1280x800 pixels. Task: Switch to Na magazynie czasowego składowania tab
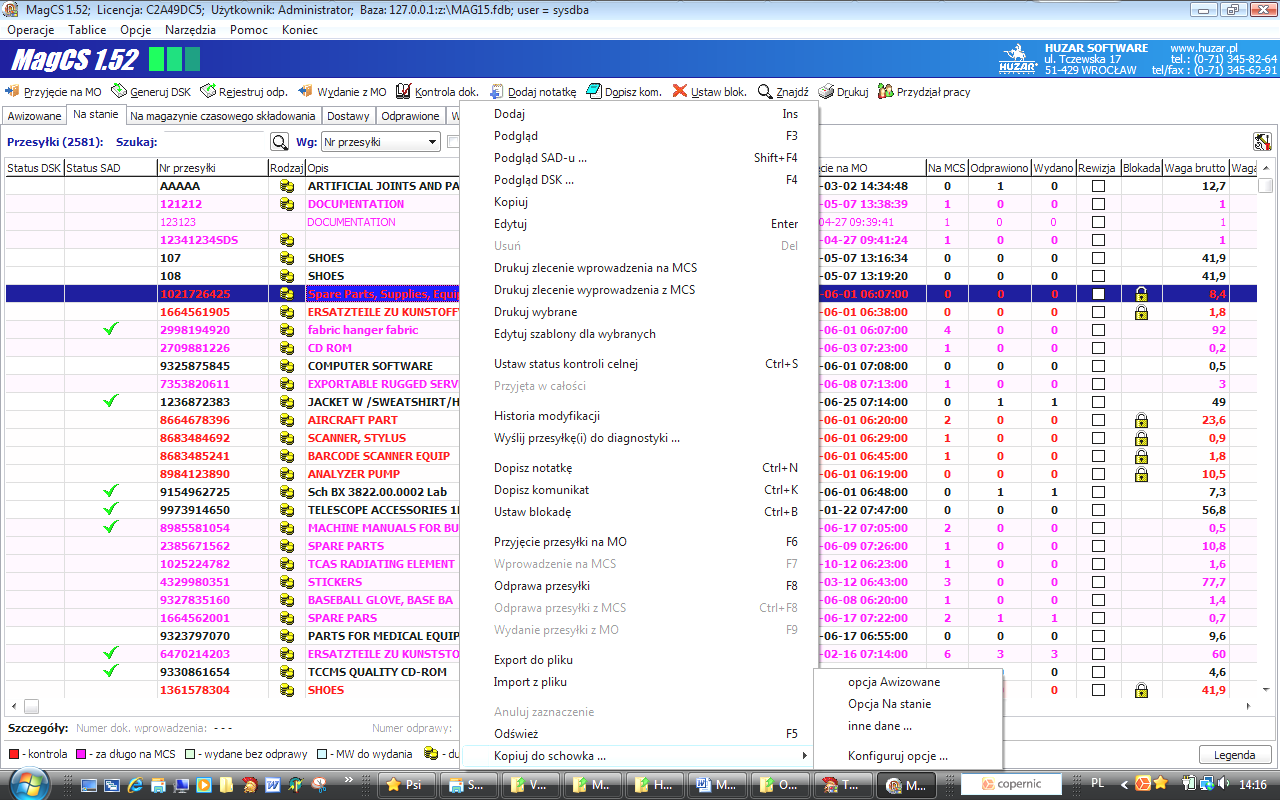223,116
